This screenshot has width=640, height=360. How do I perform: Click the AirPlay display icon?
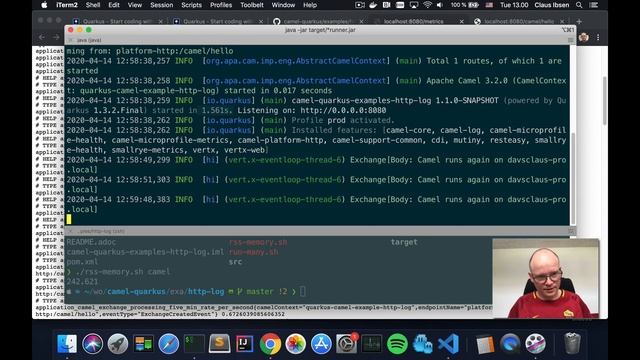414,5
